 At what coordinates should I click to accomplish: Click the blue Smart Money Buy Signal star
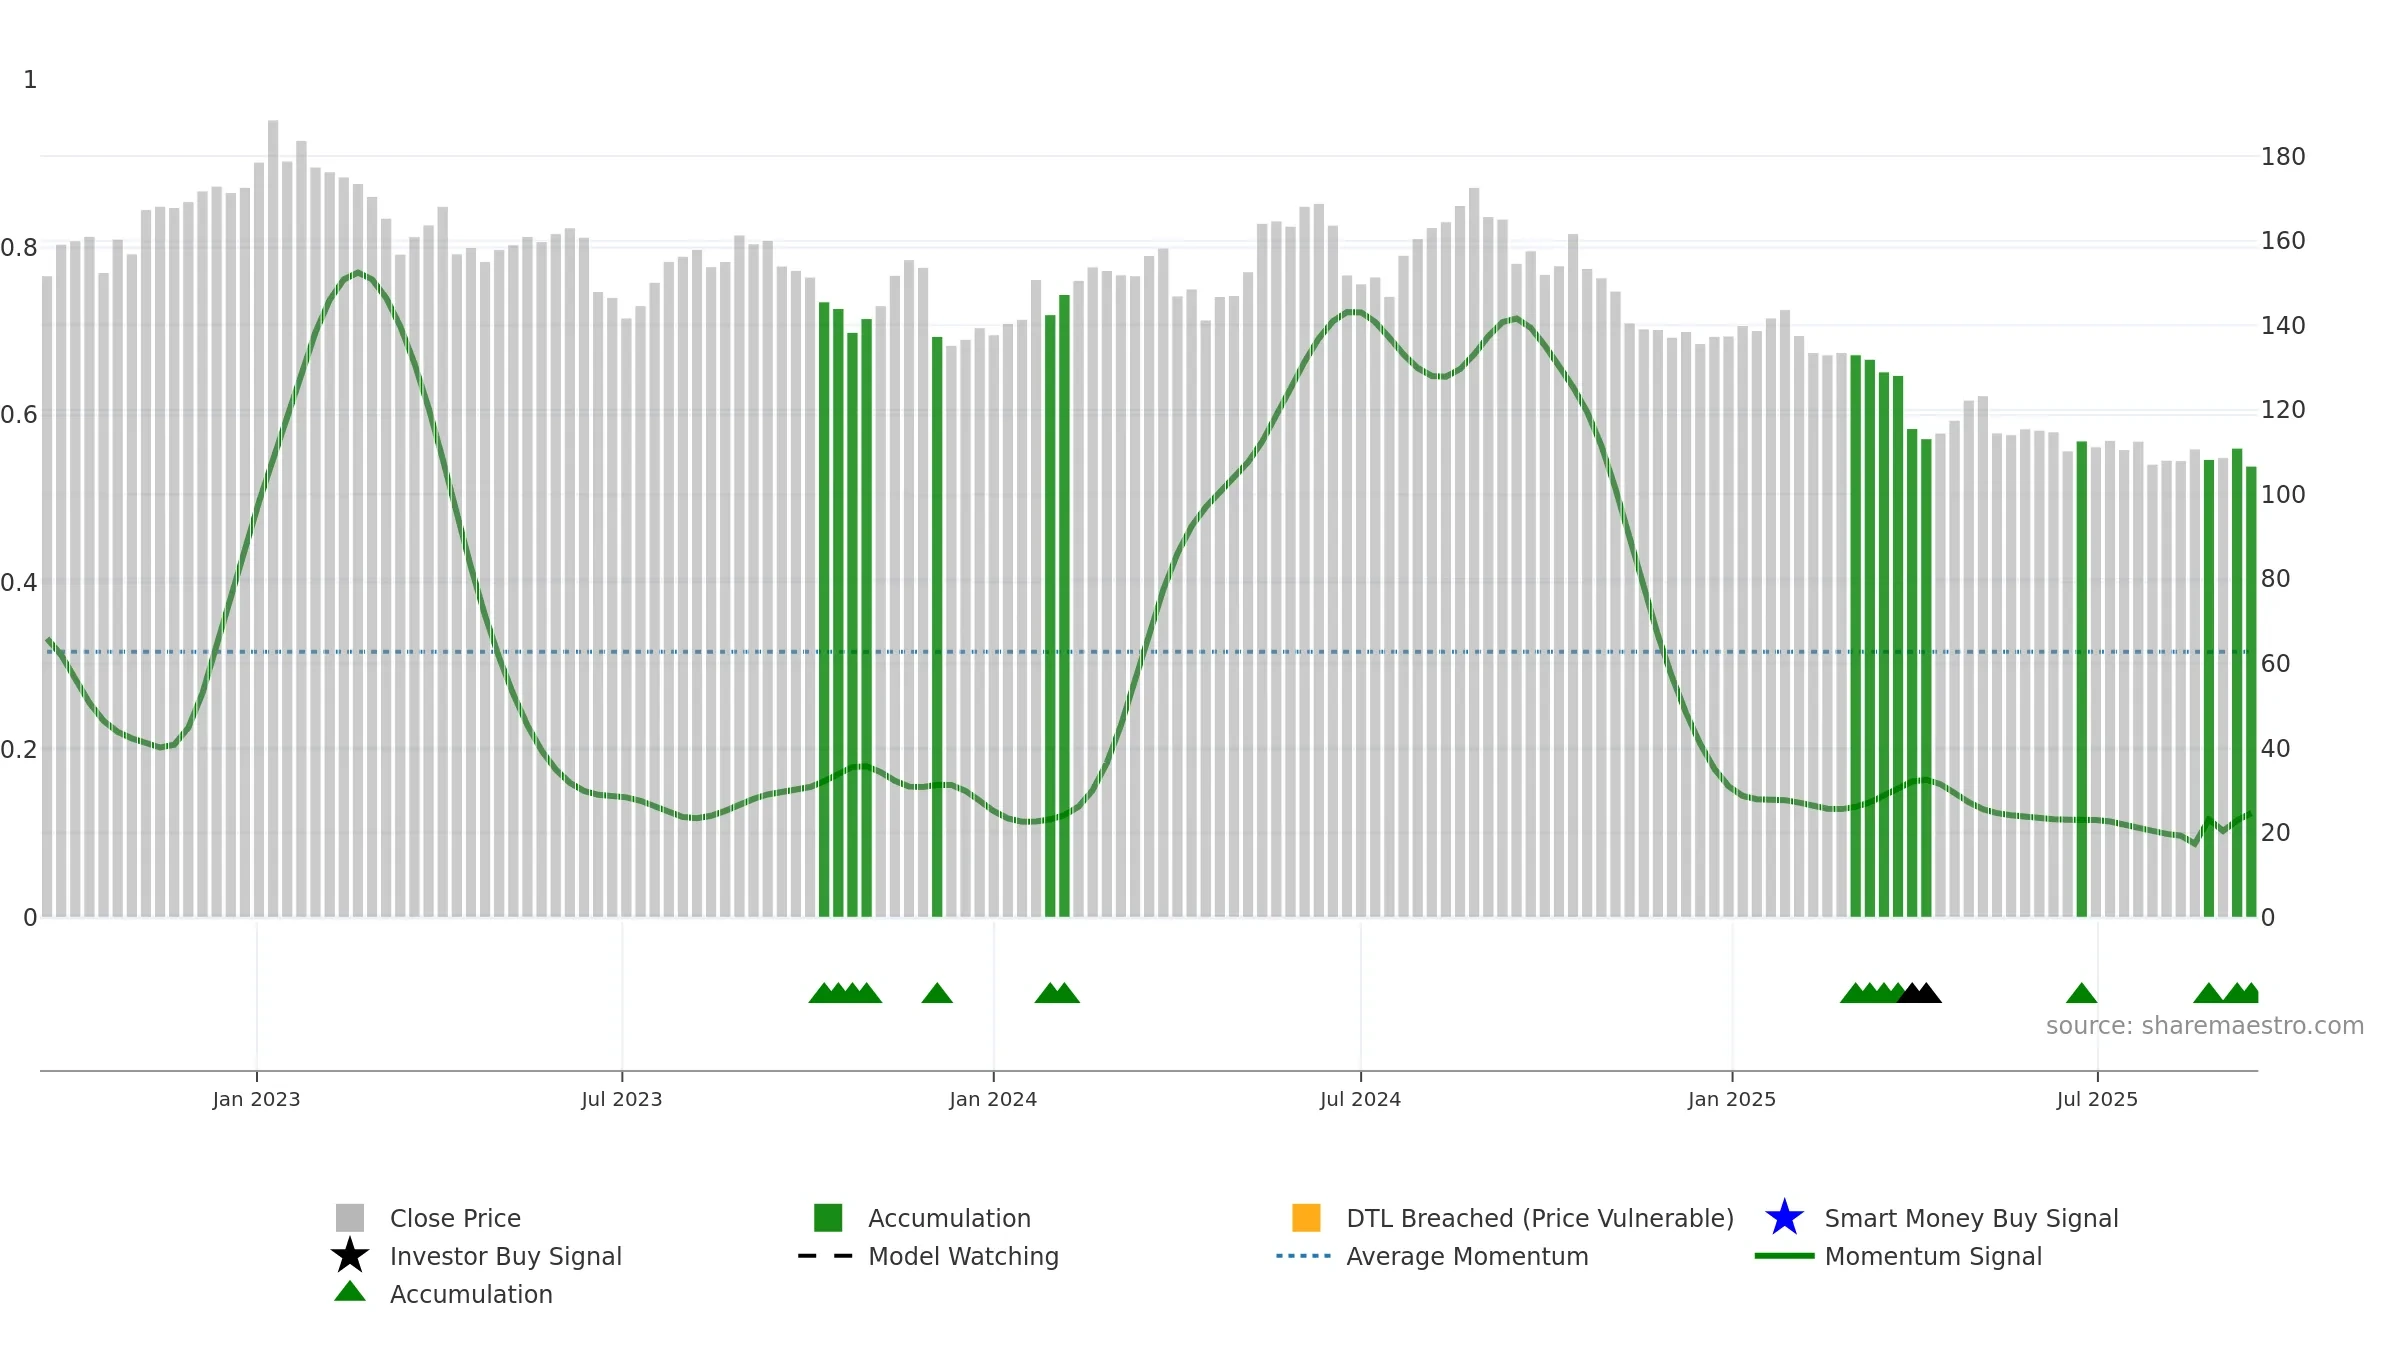(x=1784, y=1217)
